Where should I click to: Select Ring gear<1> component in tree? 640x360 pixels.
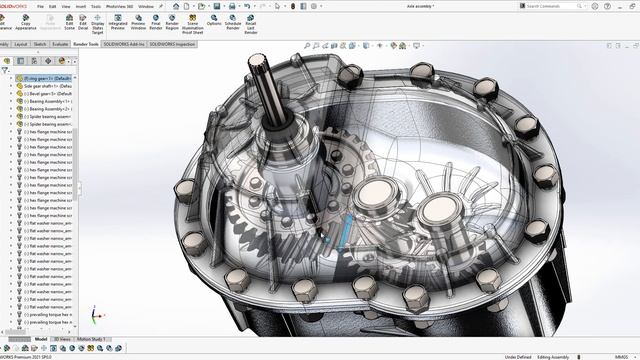[x=44, y=78]
